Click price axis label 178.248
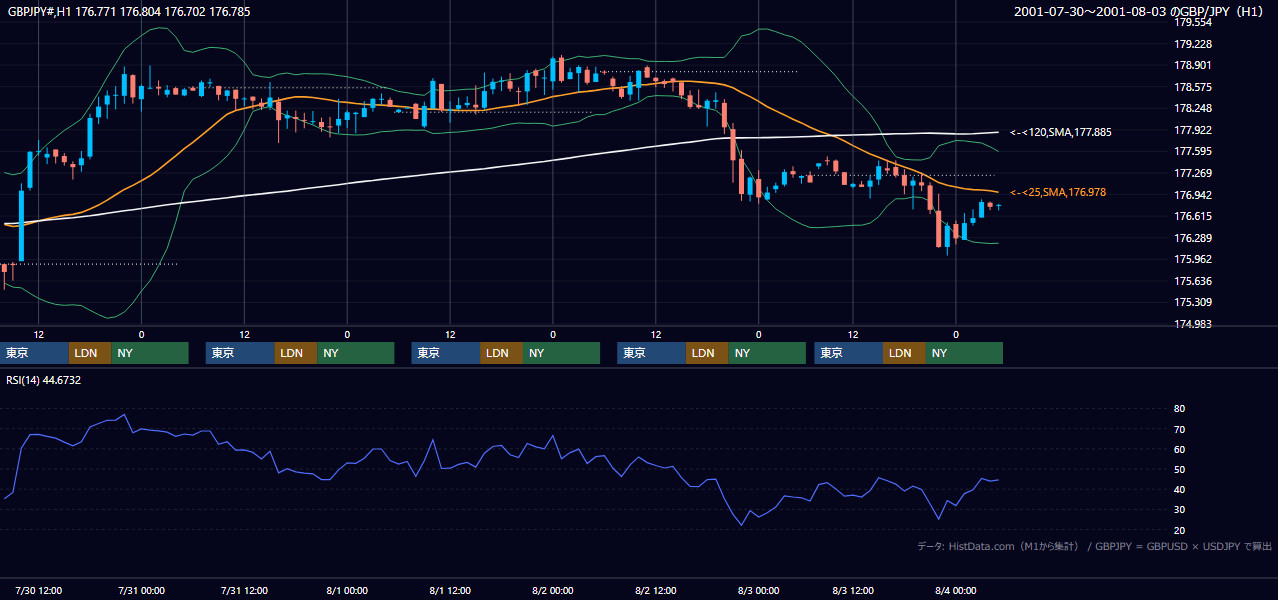This screenshot has width=1278, height=600. click(x=1192, y=108)
